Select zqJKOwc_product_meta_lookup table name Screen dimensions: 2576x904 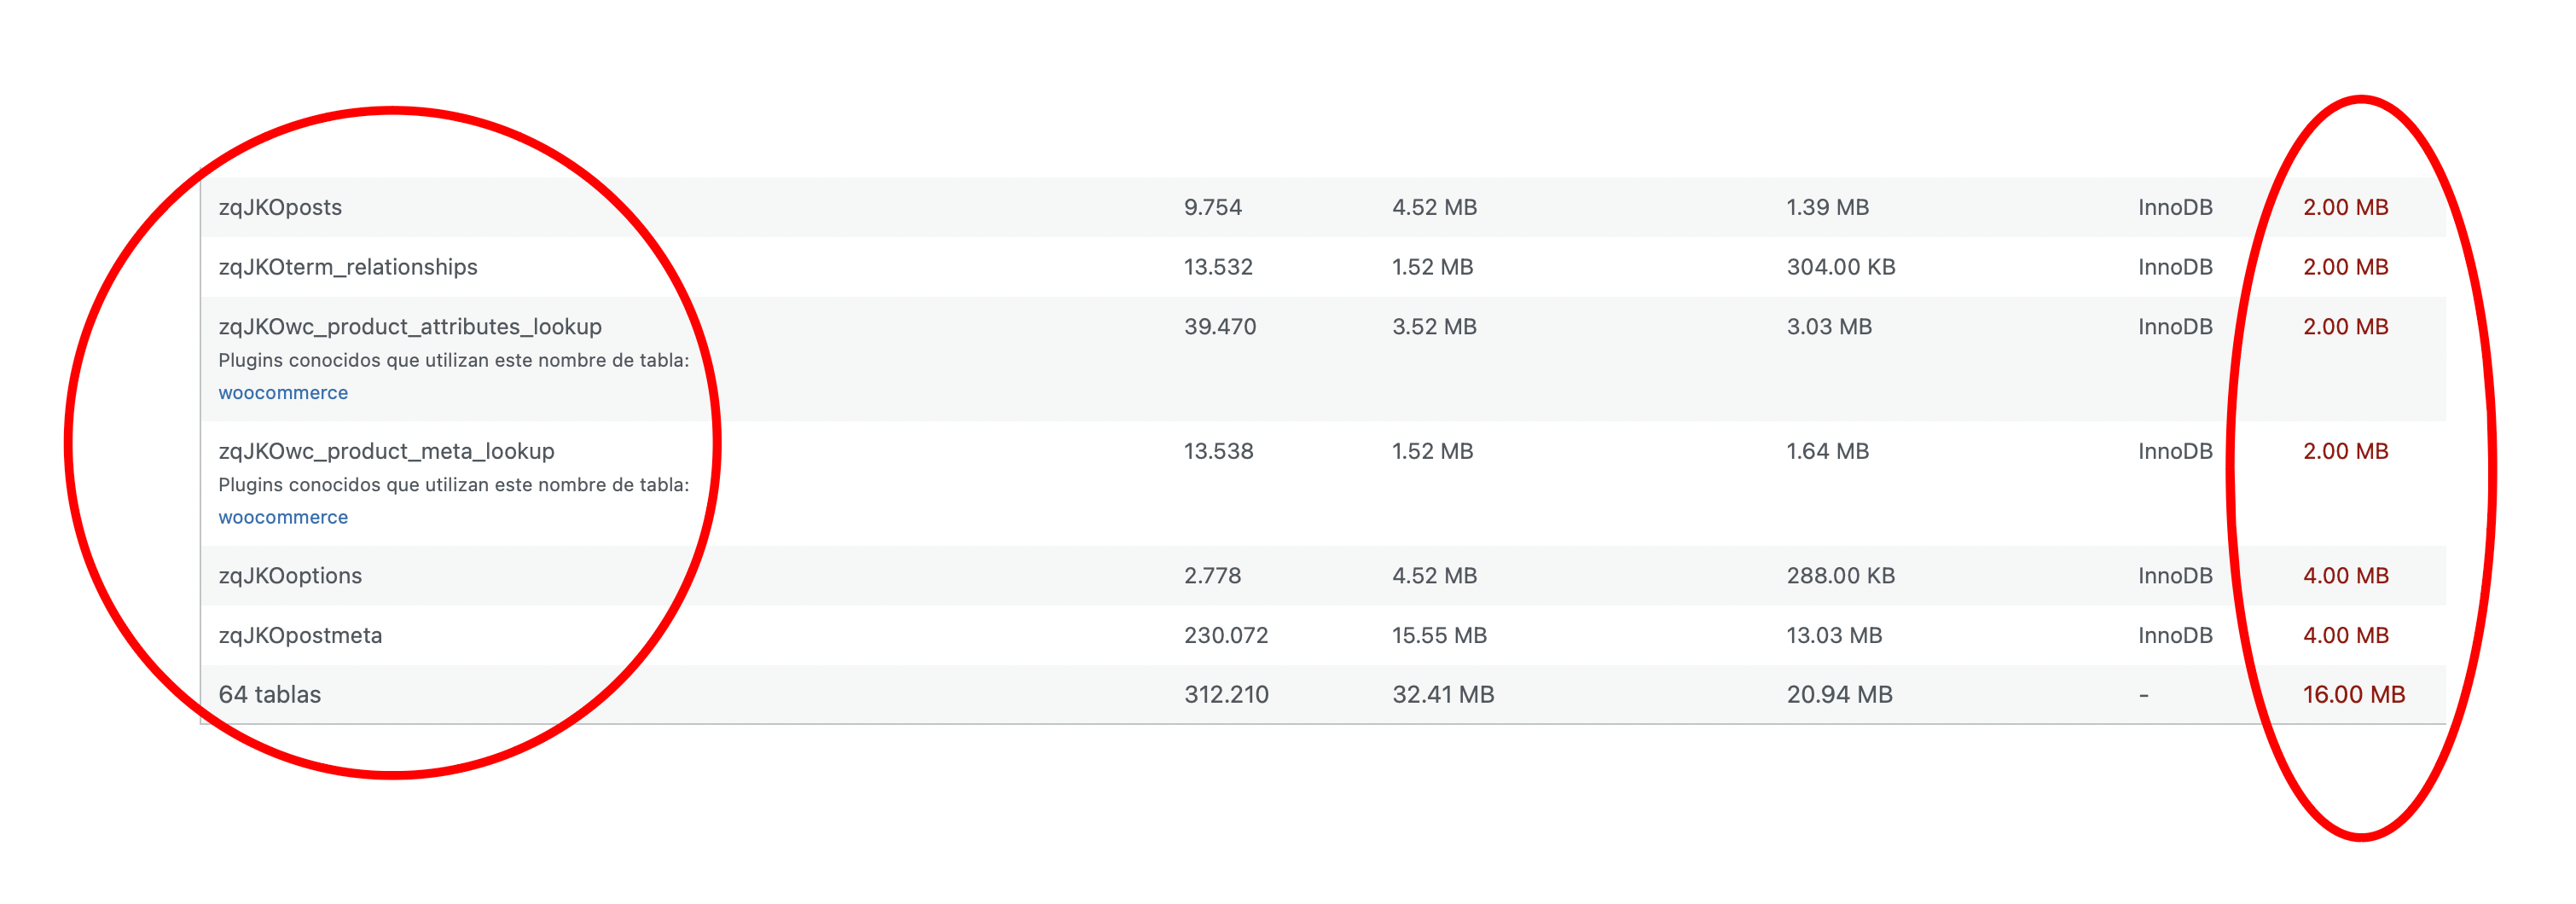tap(386, 451)
